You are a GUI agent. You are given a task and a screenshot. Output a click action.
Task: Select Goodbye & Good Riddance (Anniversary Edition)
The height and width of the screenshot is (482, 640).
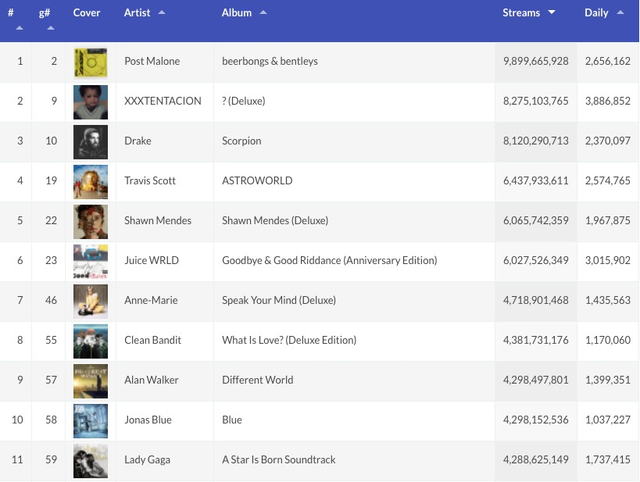pyautogui.click(x=329, y=260)
